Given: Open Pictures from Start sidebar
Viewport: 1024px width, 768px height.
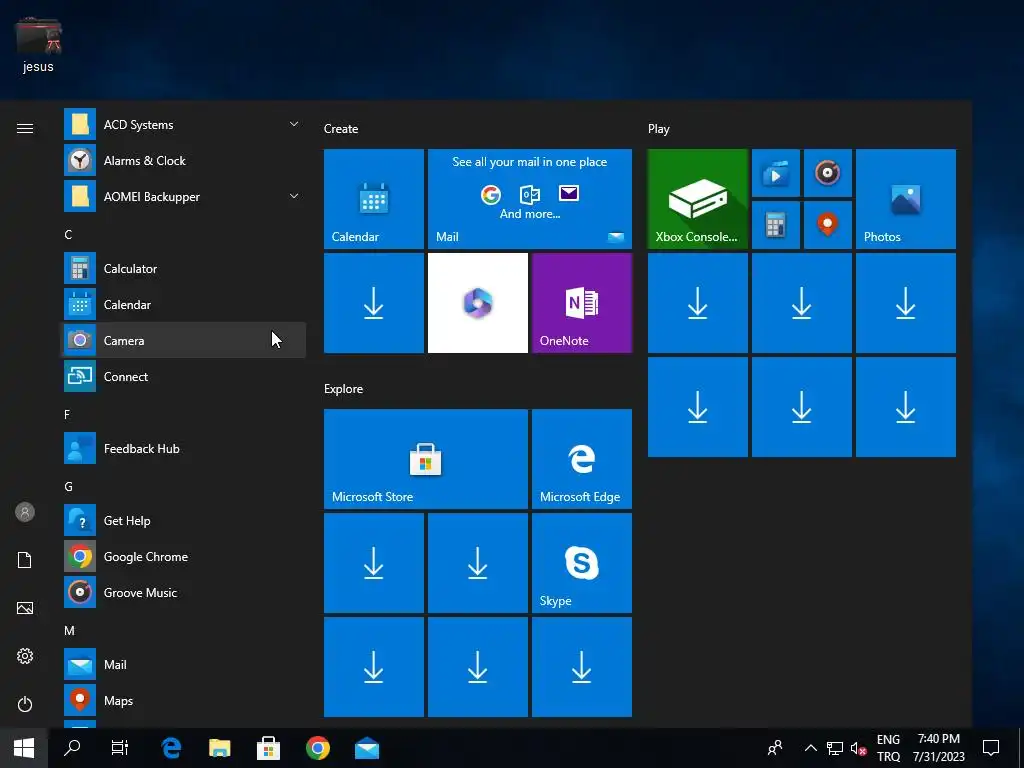Looking at the screenshot, I should tap(25, 608).
